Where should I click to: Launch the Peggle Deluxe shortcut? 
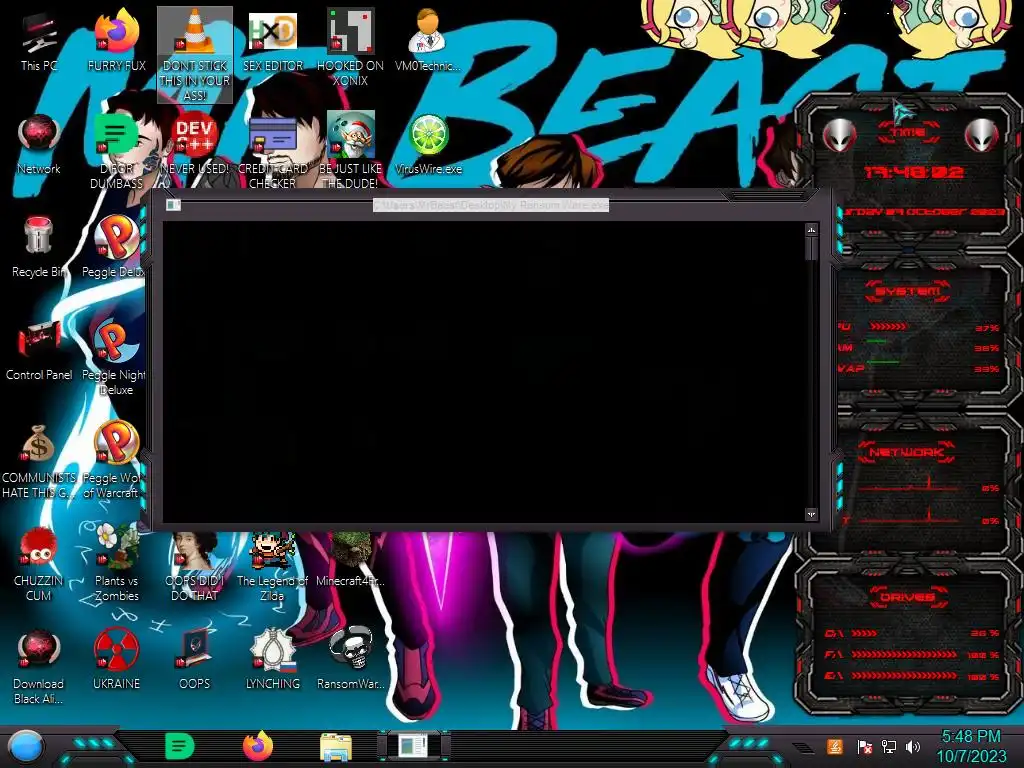(x=114, y=248)
